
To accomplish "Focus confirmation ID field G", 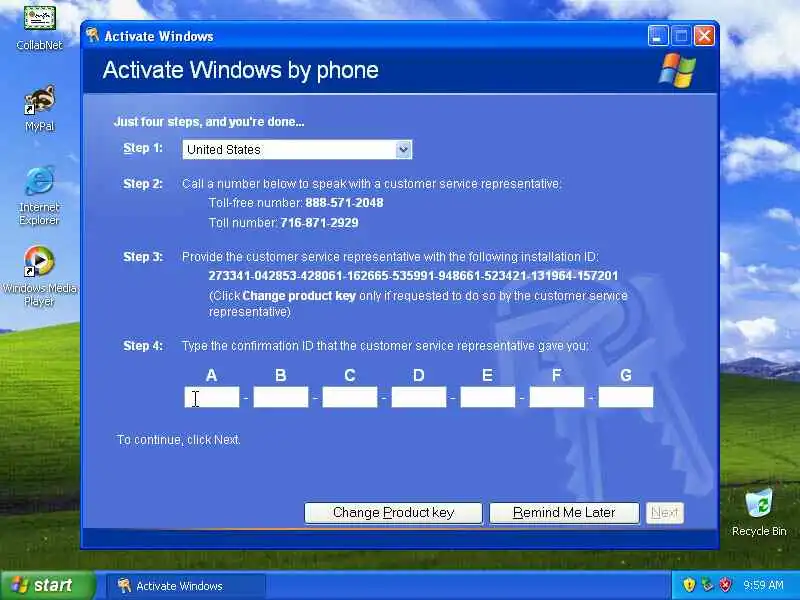I will coord(626,397).
